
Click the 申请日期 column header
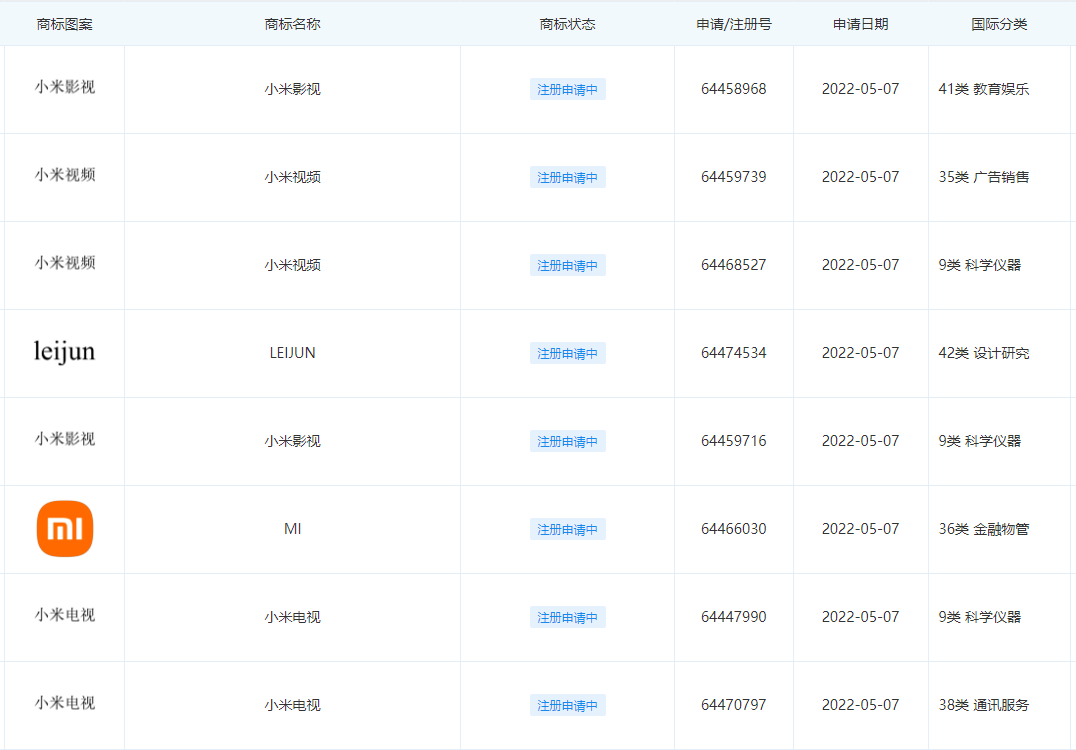point(861,24)
